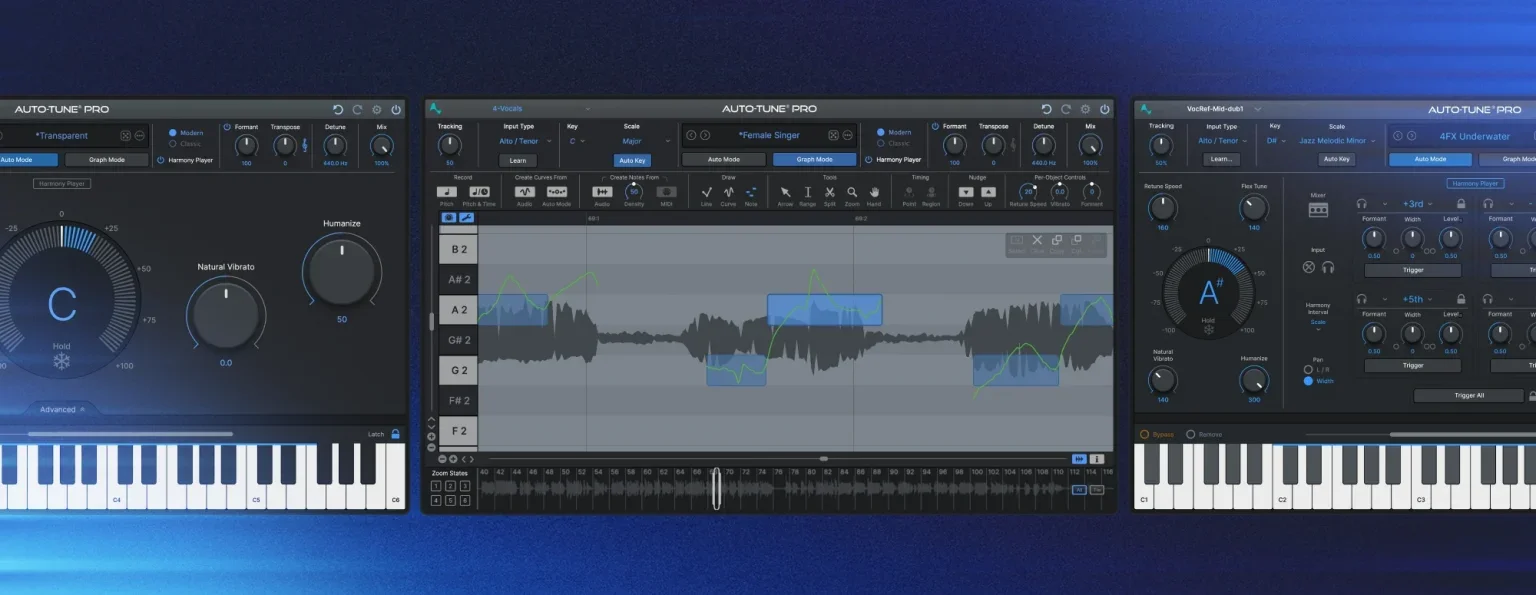Open the +3rd harmony interval dropdown

1419,203
